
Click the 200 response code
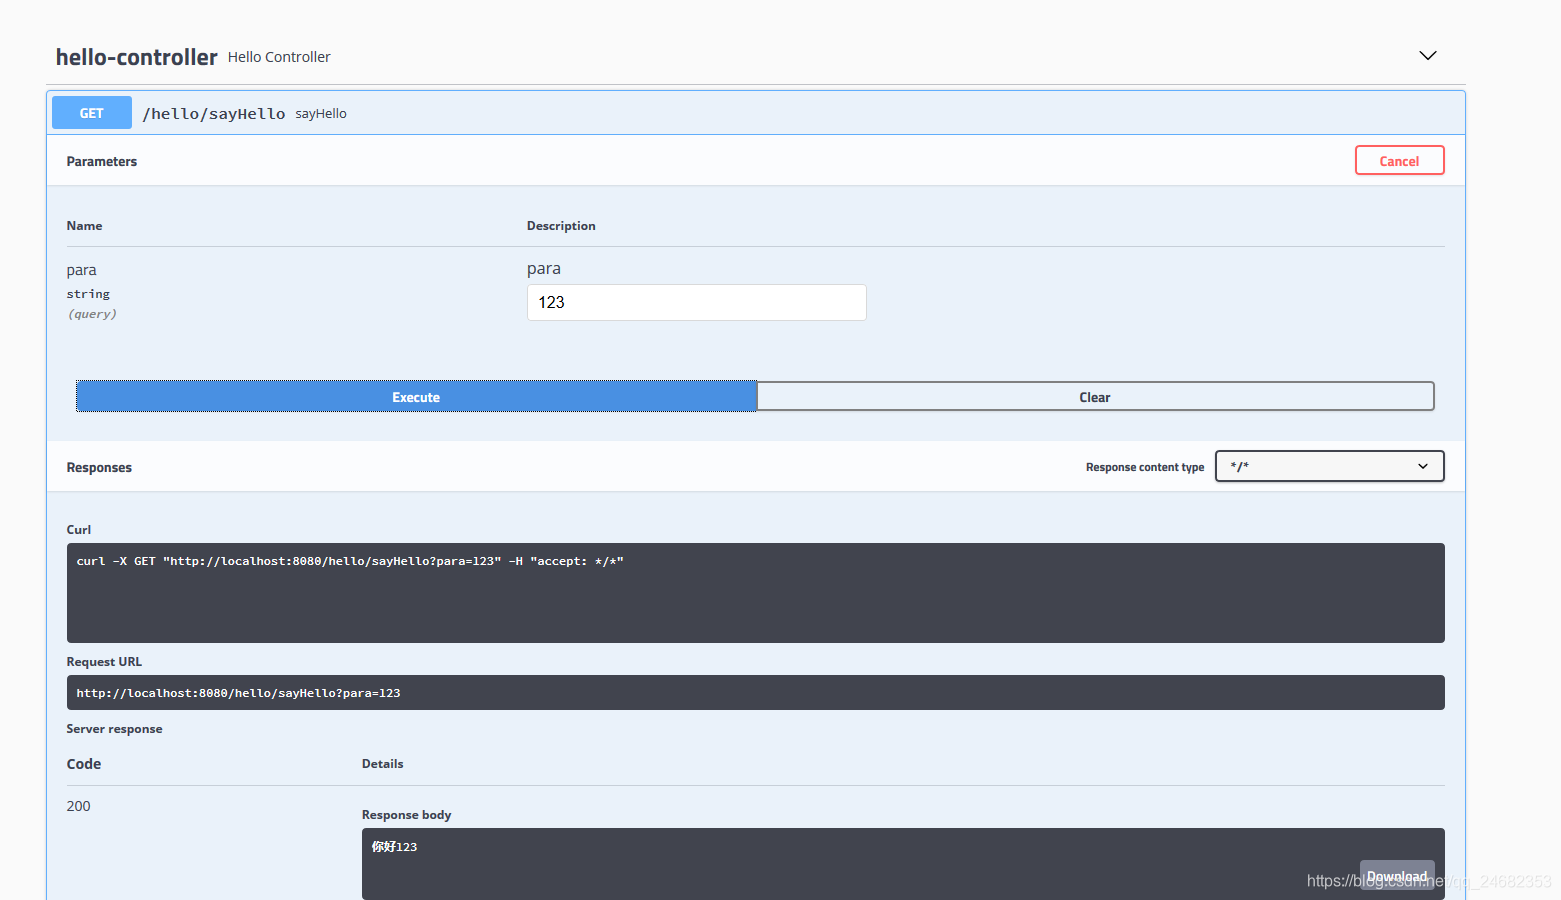(x=78, y=806)
